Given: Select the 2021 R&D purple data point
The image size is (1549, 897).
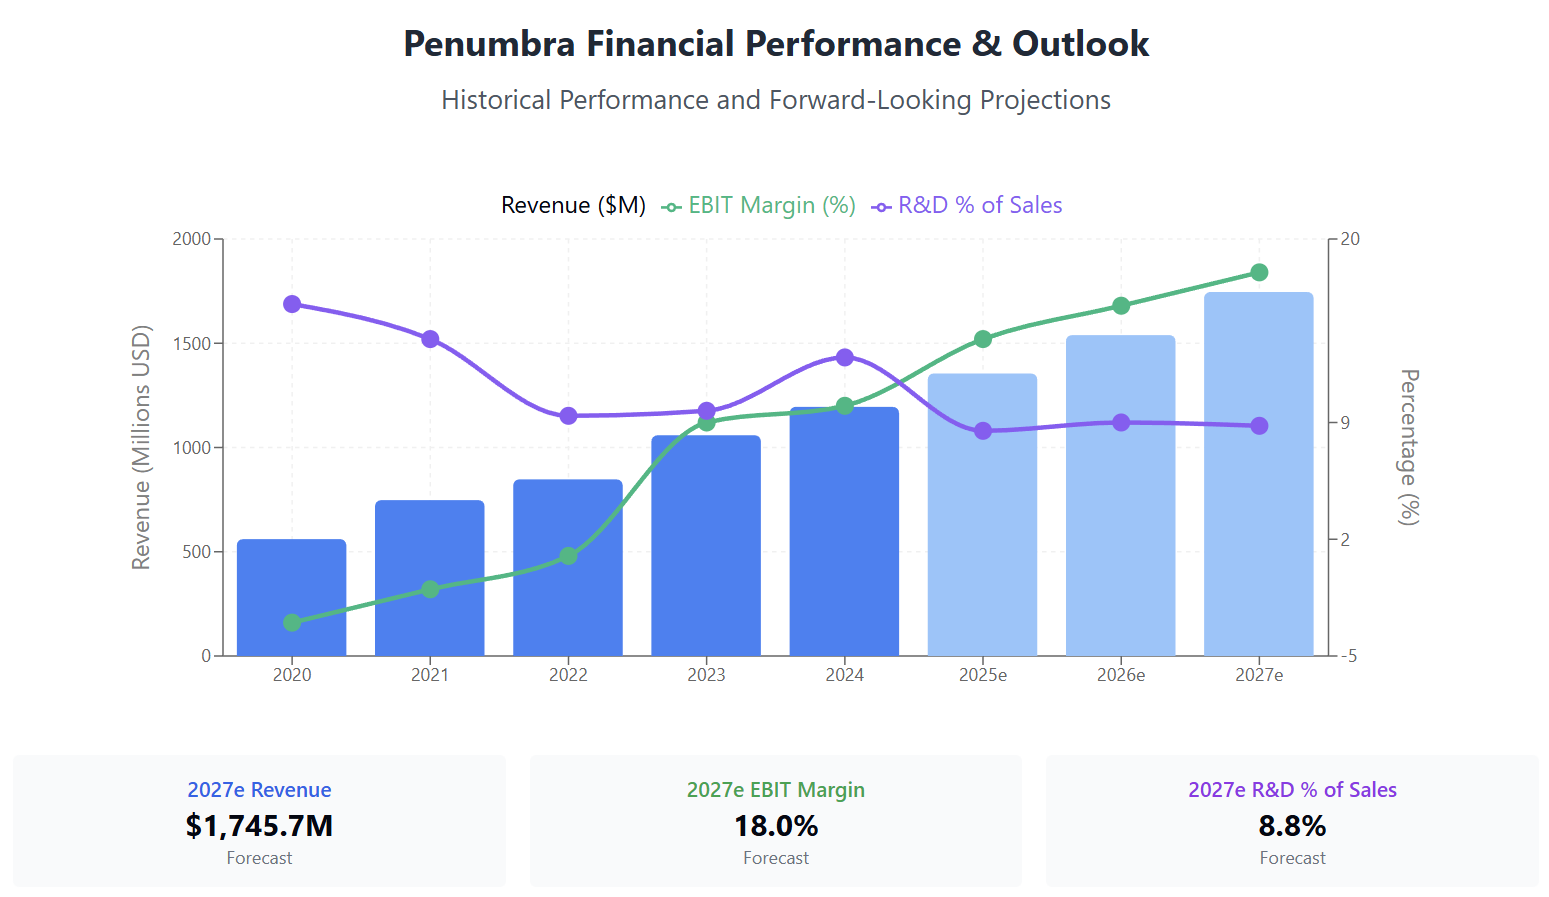Looking at the screenshot, I should [430, 339].
